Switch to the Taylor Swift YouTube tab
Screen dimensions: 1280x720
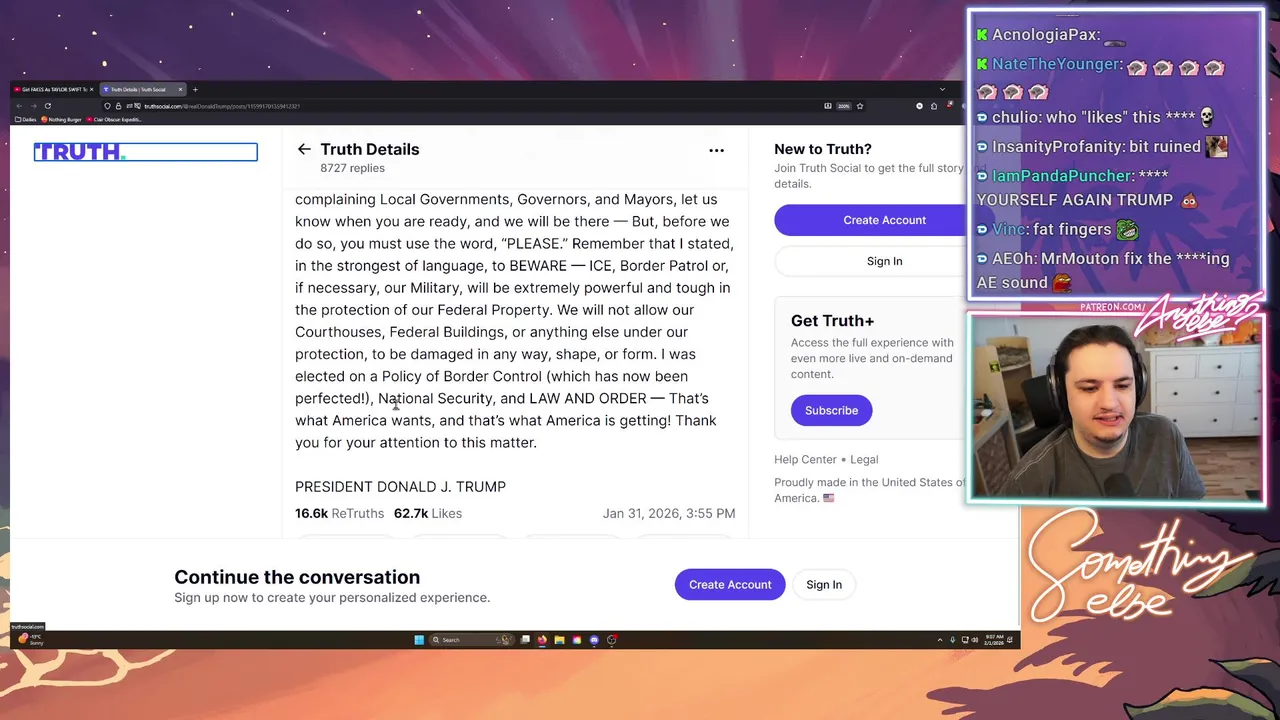(53, 89)
